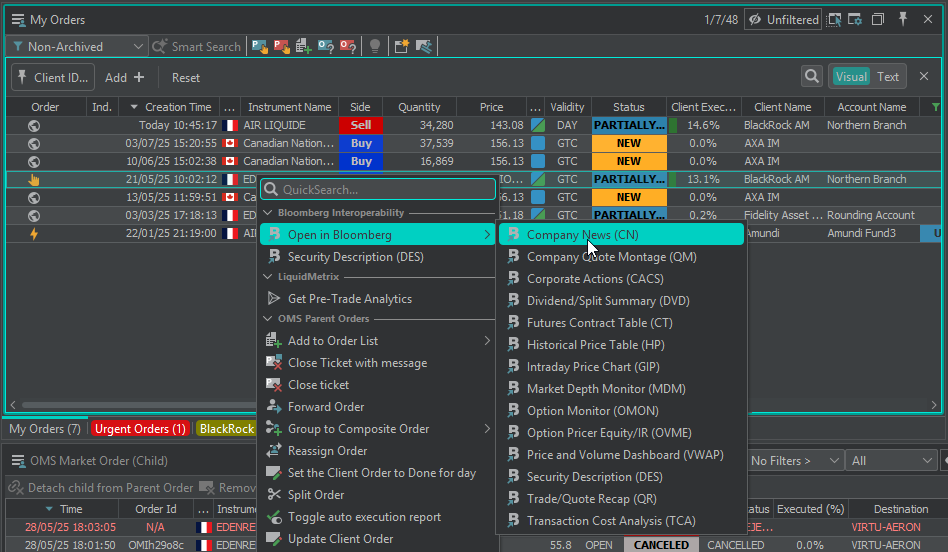Select Corporate Actions (CACS)

(622, 279)
